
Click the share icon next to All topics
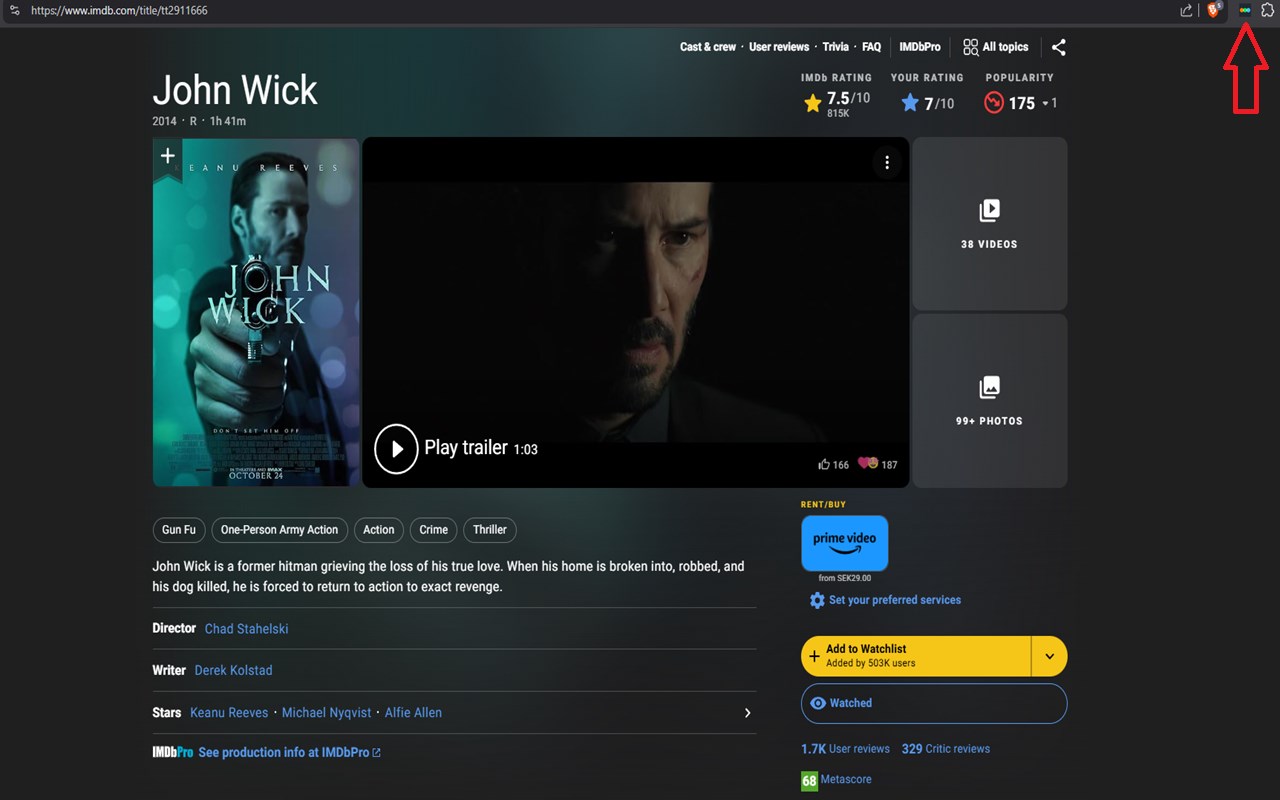1059,47
